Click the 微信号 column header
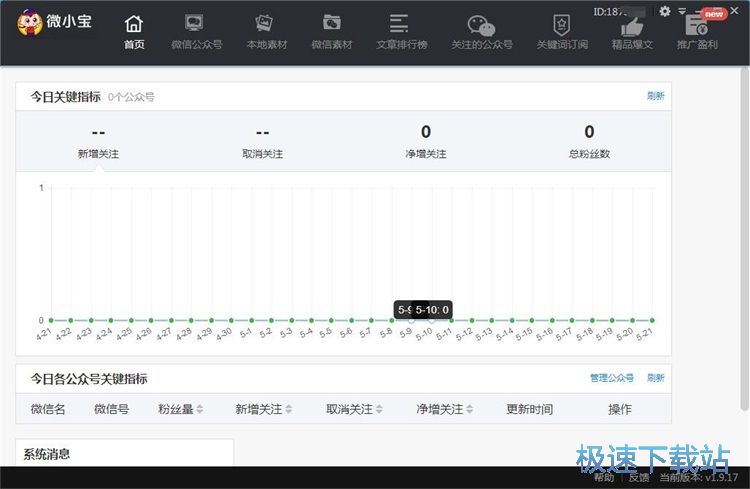Screen dimensions: 750x489 pos(111,409)
